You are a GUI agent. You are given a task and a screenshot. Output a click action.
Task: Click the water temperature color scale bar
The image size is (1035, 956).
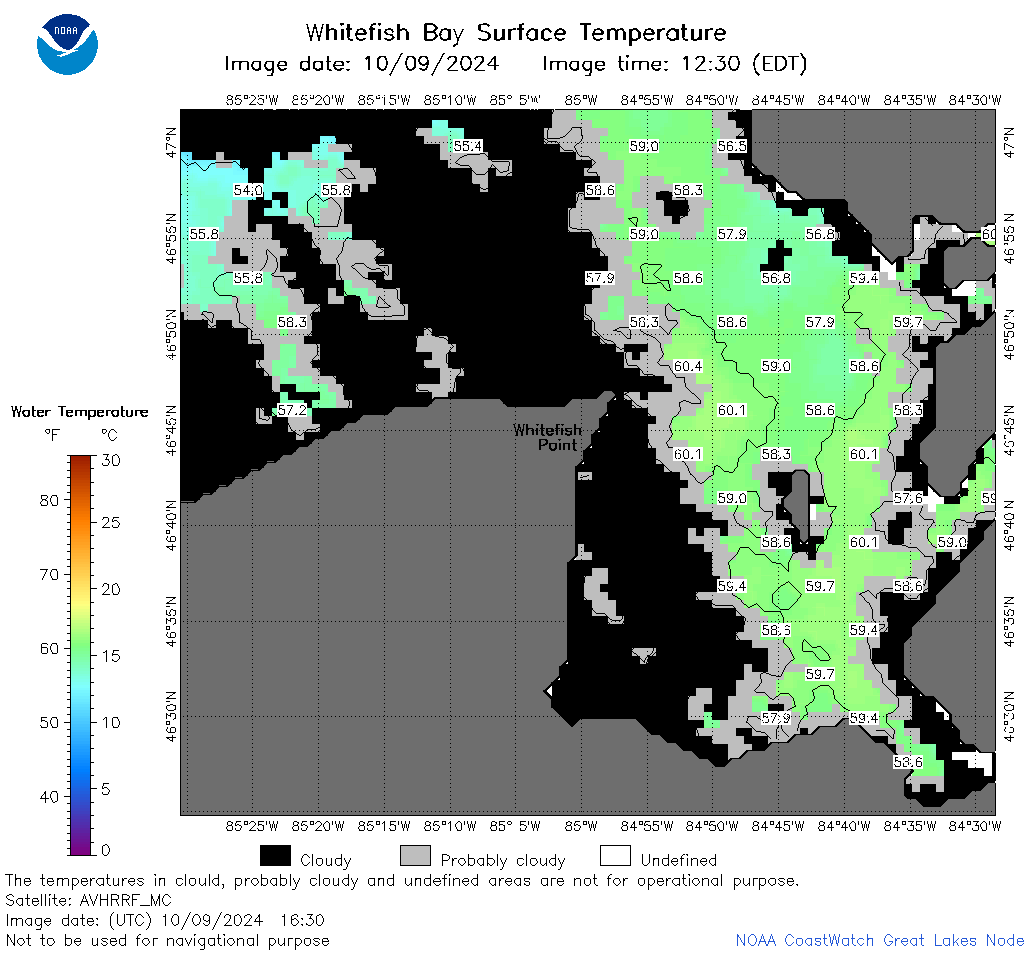click(80, 655)
